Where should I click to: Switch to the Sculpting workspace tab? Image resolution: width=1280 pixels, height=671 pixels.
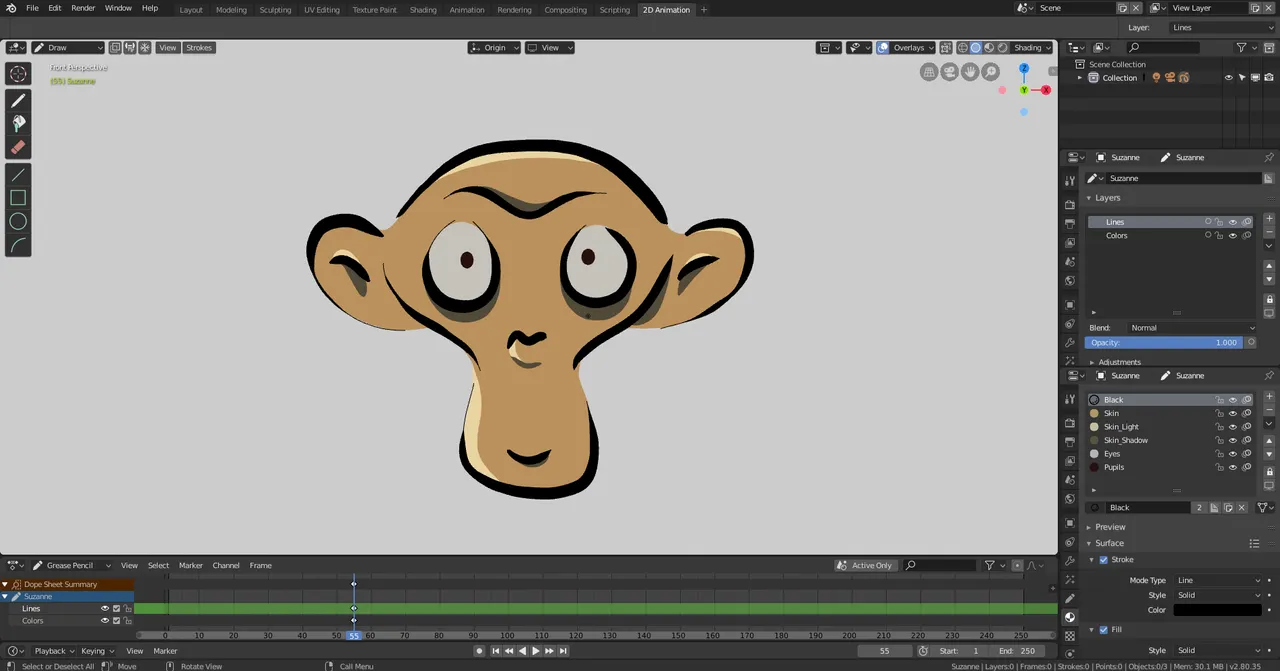point(275,10)
